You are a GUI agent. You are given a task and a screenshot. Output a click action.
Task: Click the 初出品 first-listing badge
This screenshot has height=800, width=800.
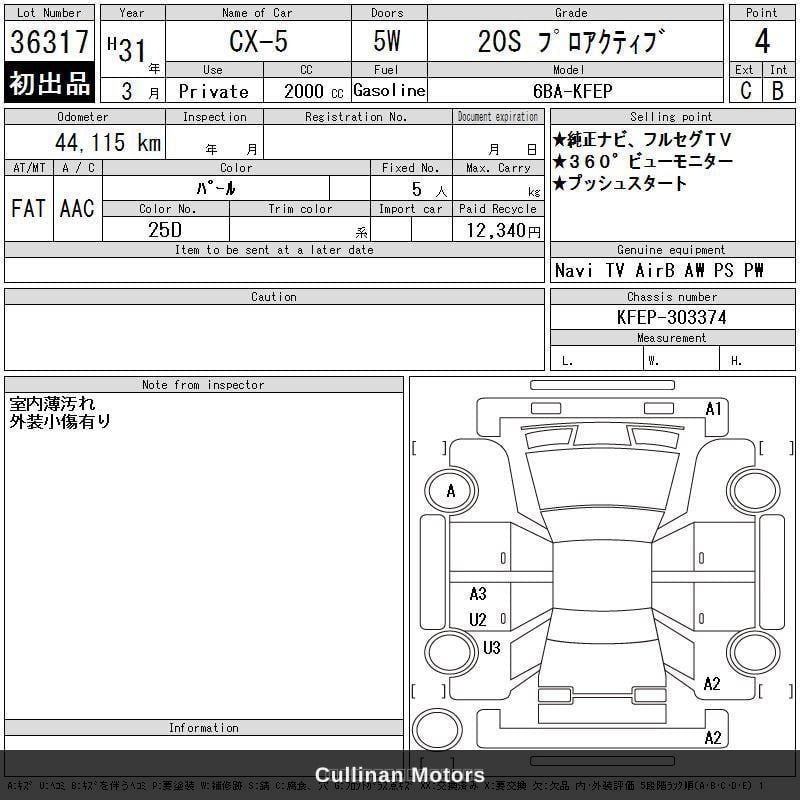tap(49, 83)
